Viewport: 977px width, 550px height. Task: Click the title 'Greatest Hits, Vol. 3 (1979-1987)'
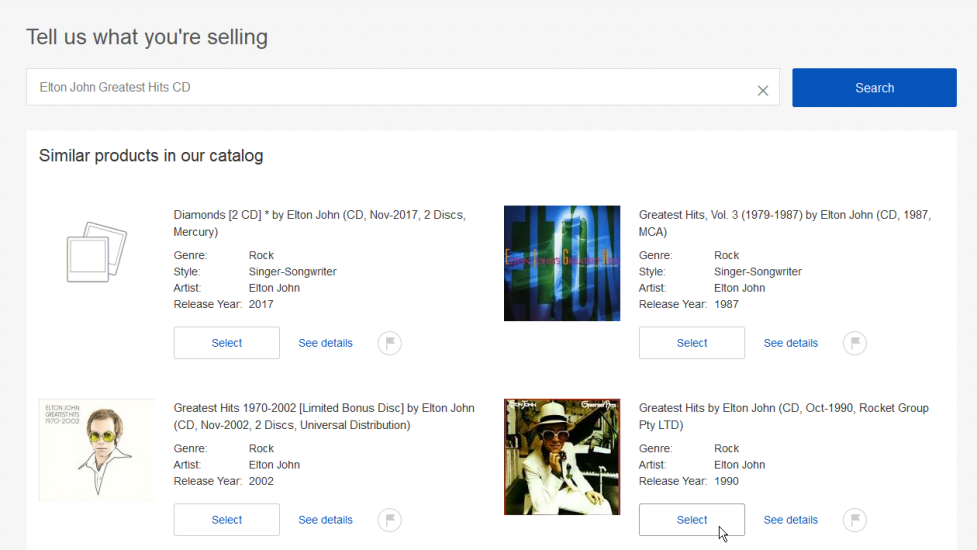point(784,223)
